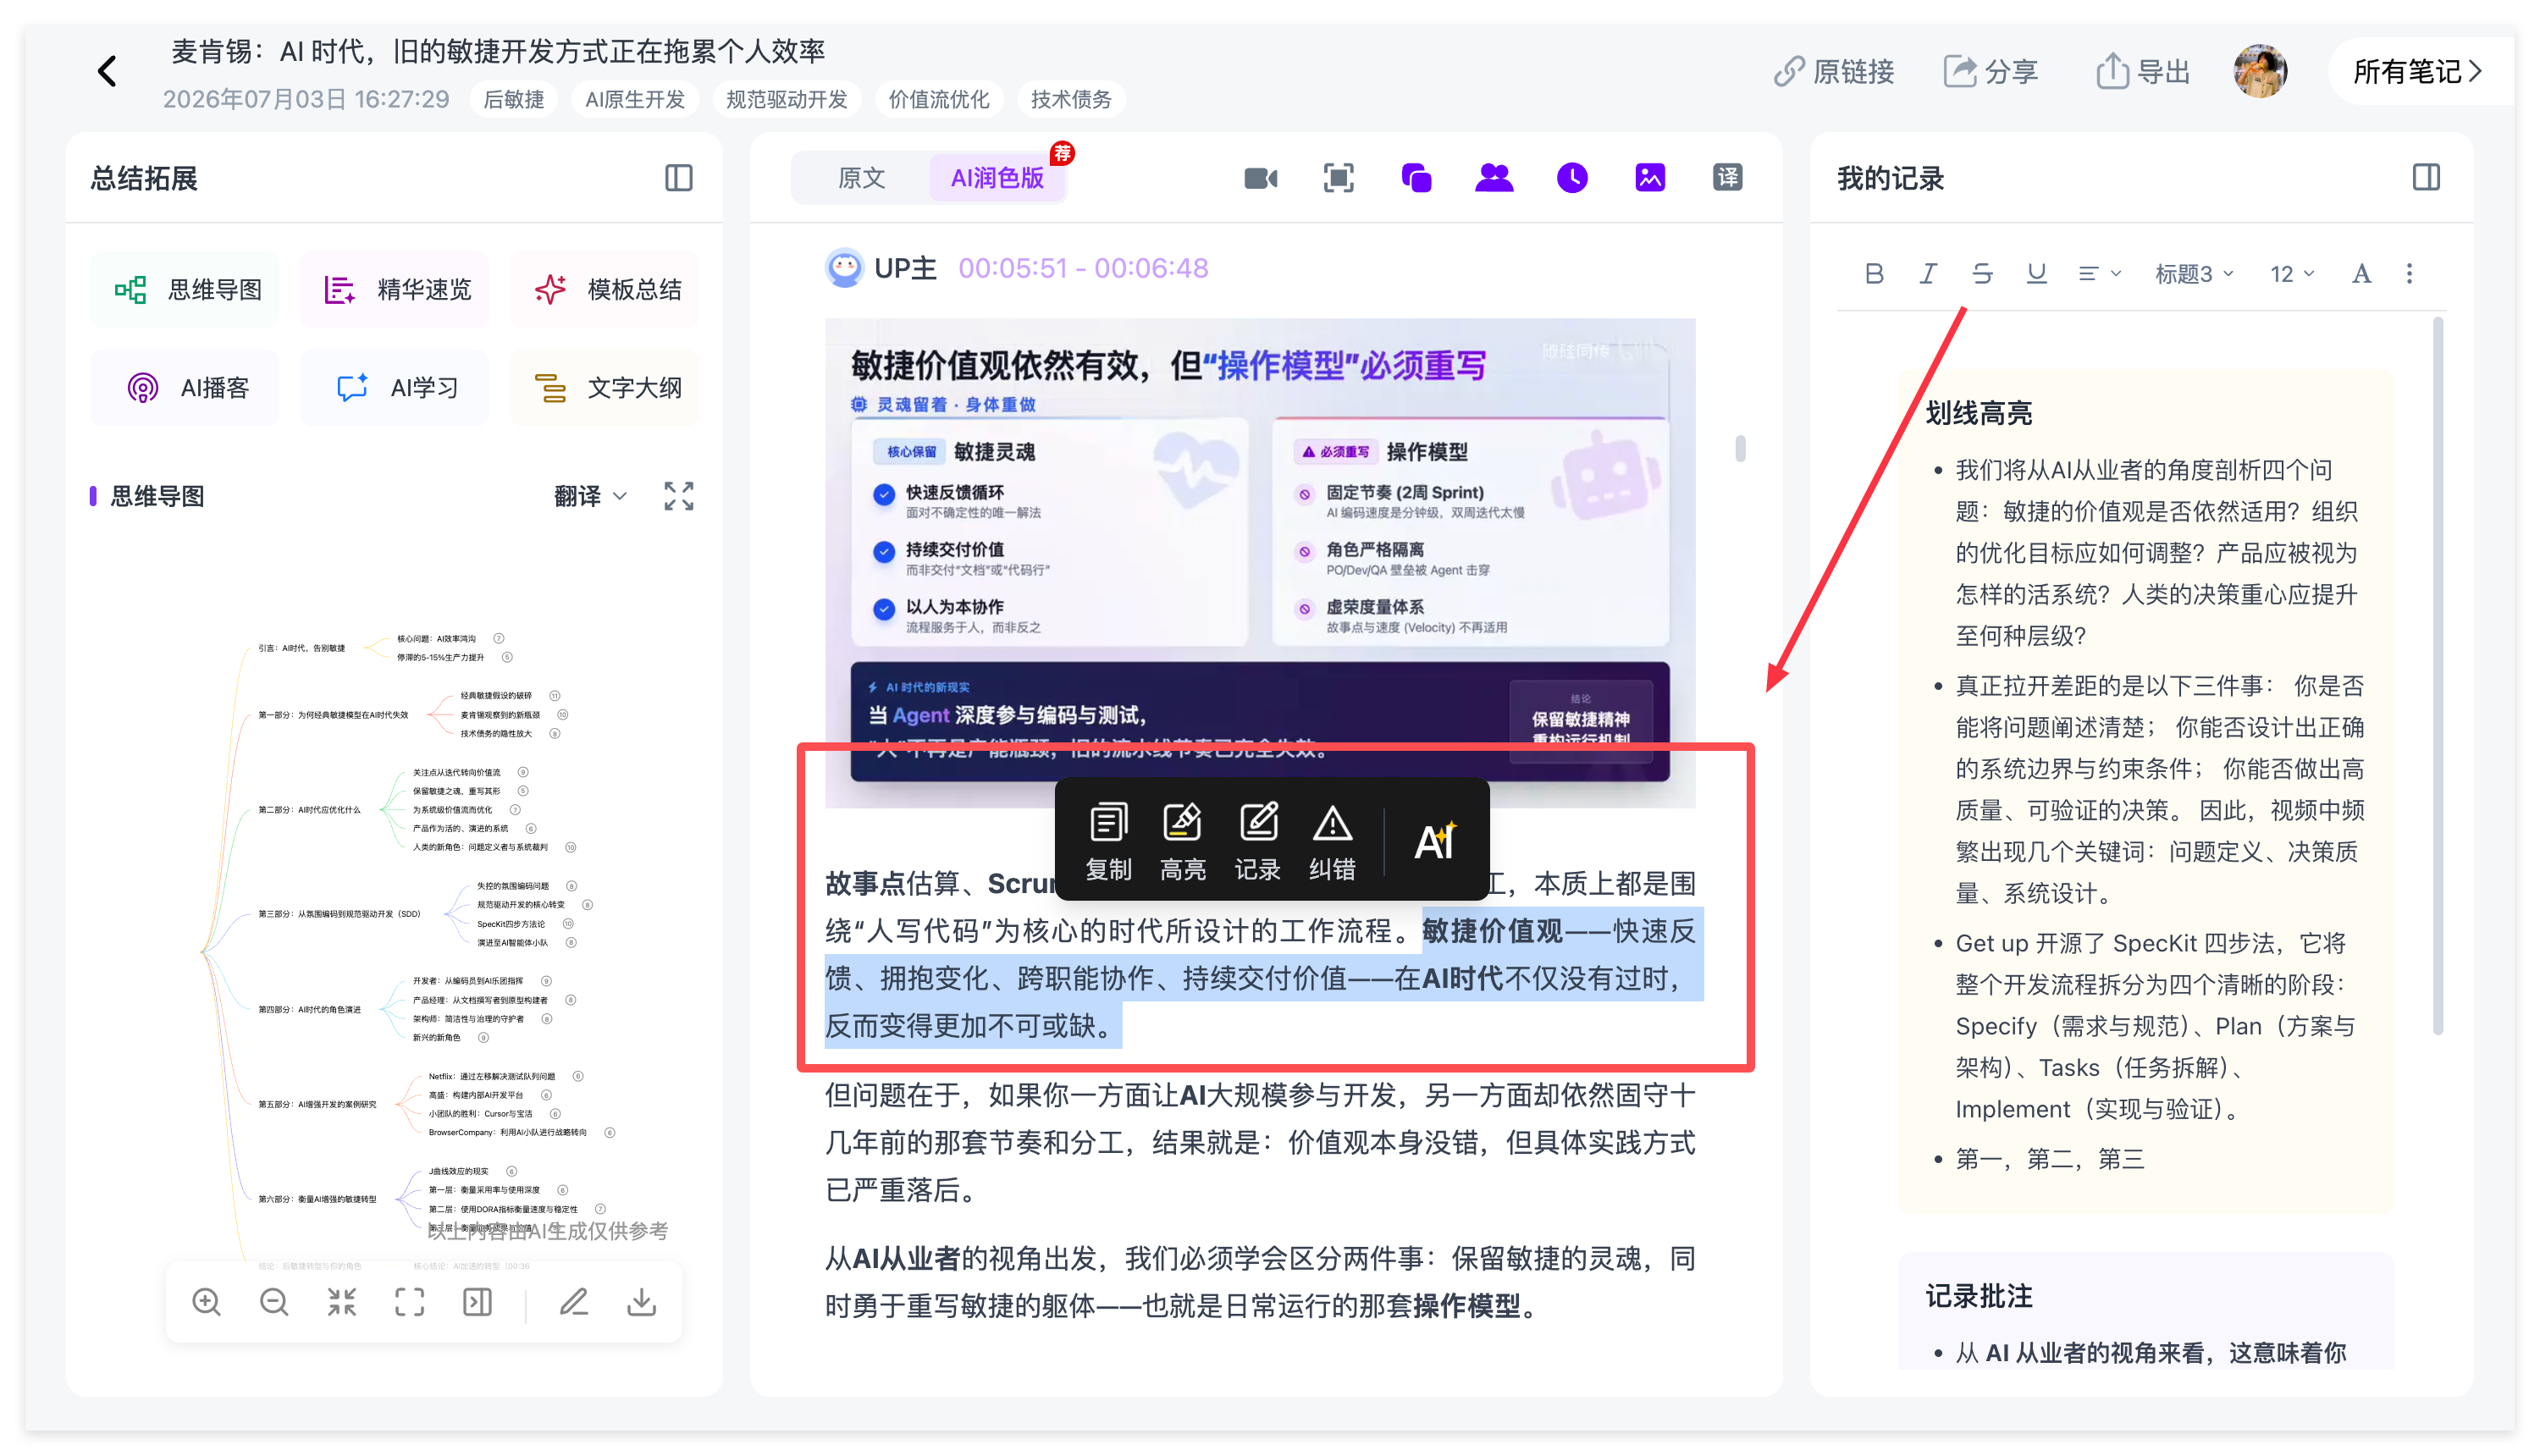Toggle mind map side layout icon
Screen dimensions: 2540x1456
[478, 1302]
